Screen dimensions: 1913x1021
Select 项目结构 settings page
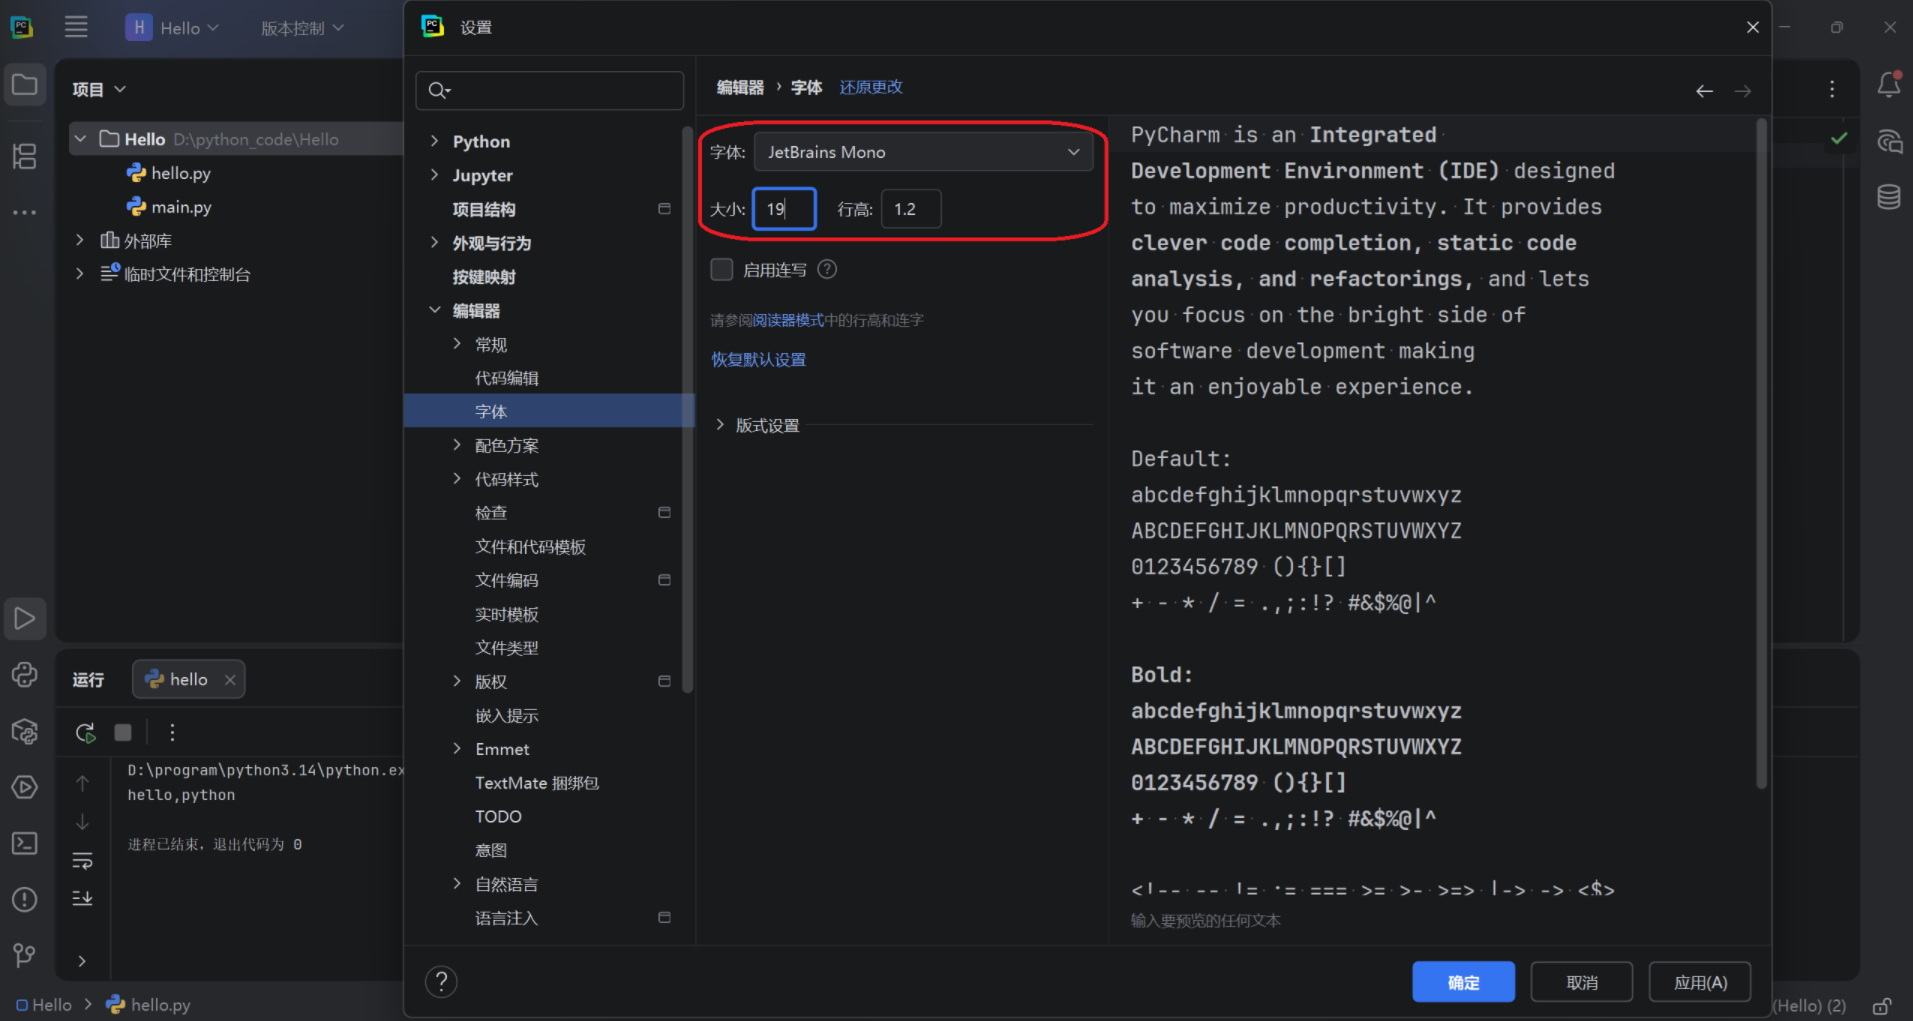click(x=484, y=209)
